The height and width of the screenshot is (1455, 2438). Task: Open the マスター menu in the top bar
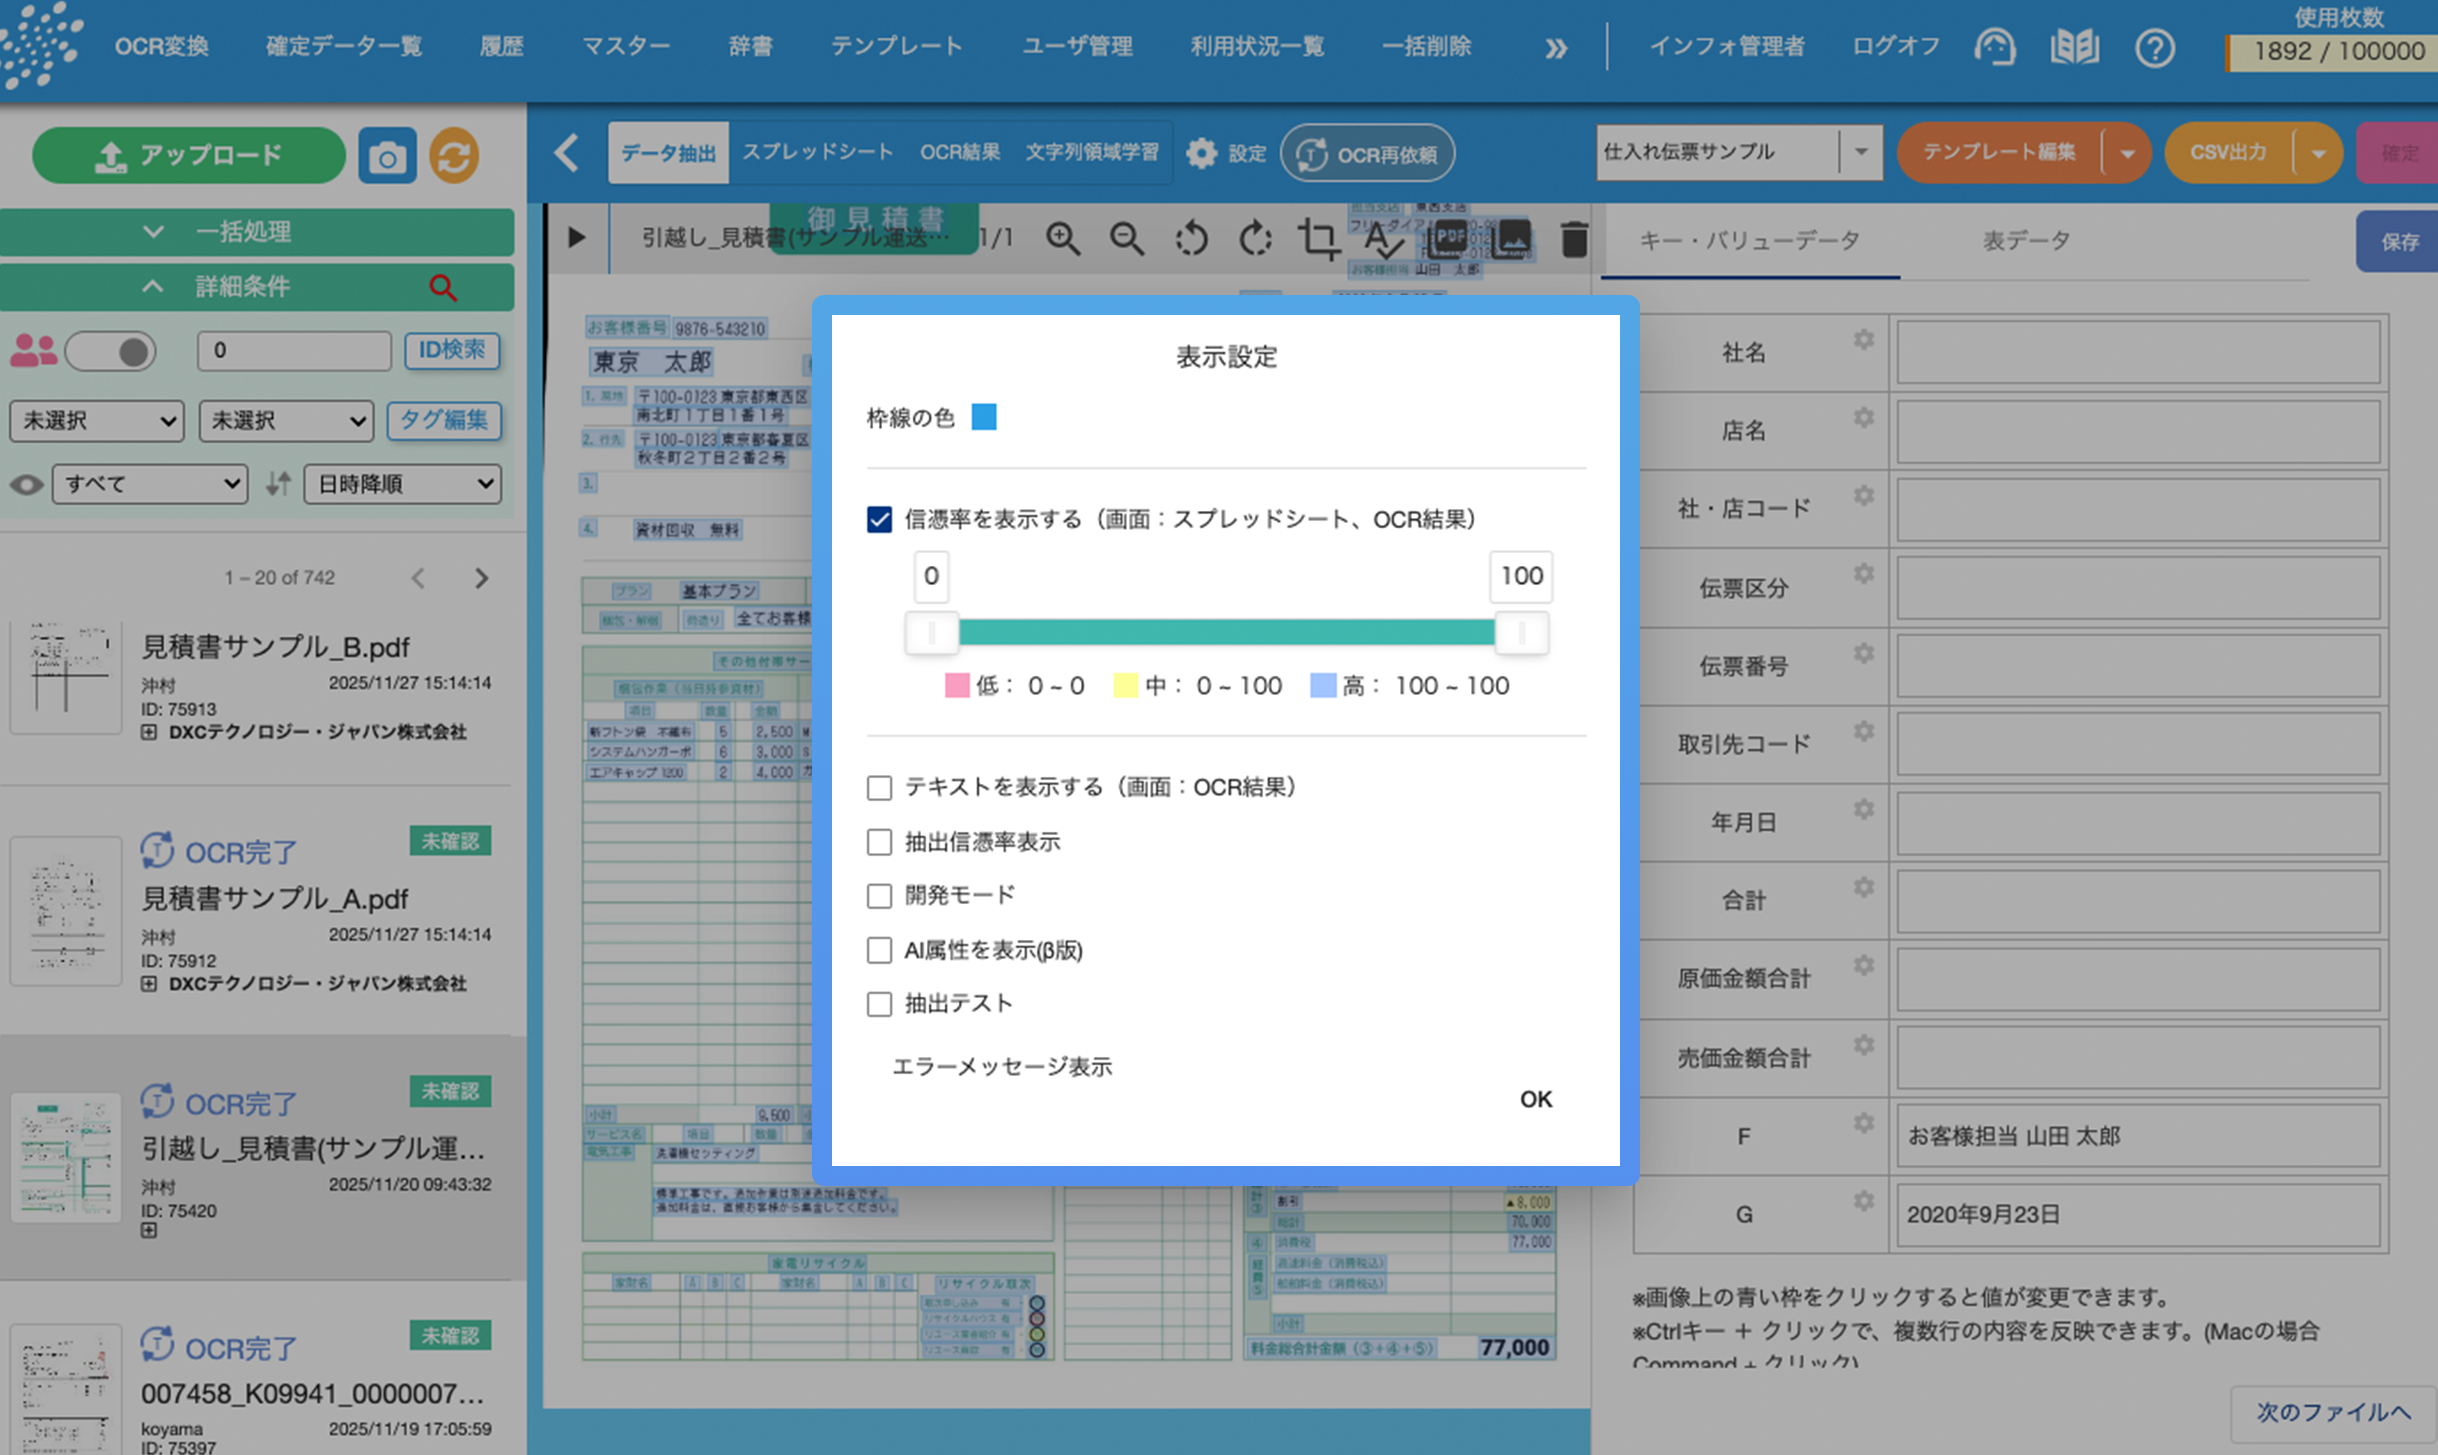coord(626,45)
